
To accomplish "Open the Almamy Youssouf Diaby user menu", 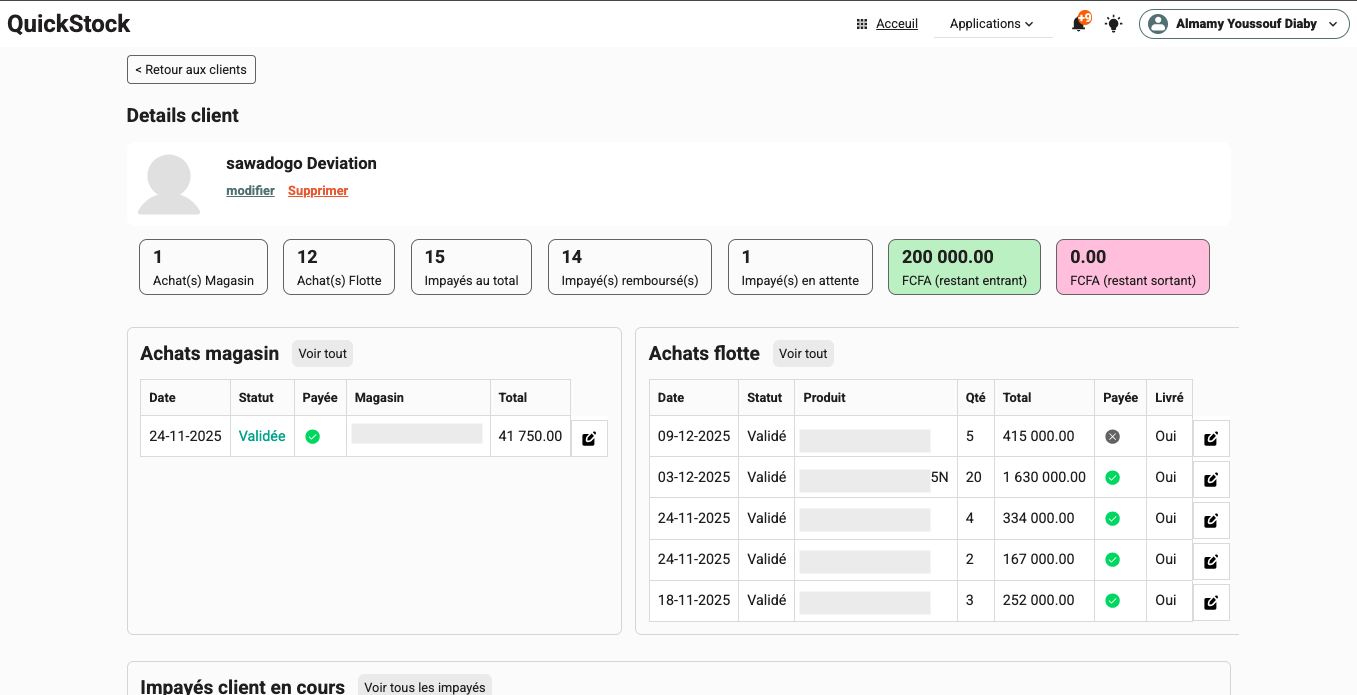I will tap(1244, 24).
